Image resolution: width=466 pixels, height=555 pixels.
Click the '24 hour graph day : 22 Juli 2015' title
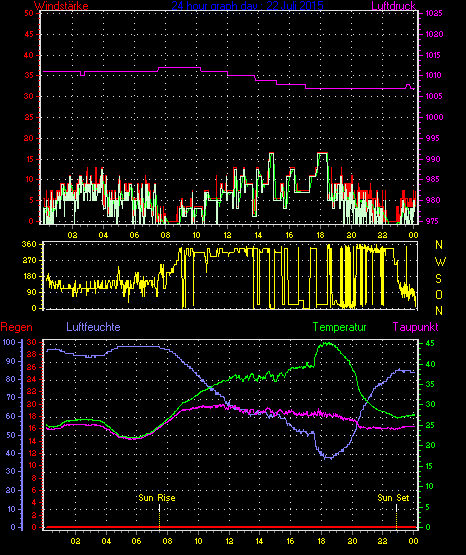point(247,6)
